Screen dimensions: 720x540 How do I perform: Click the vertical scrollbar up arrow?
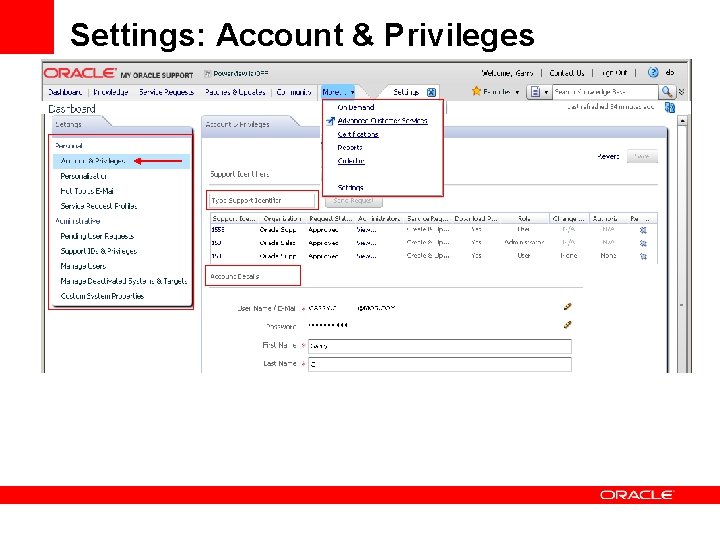click(682, 121)
